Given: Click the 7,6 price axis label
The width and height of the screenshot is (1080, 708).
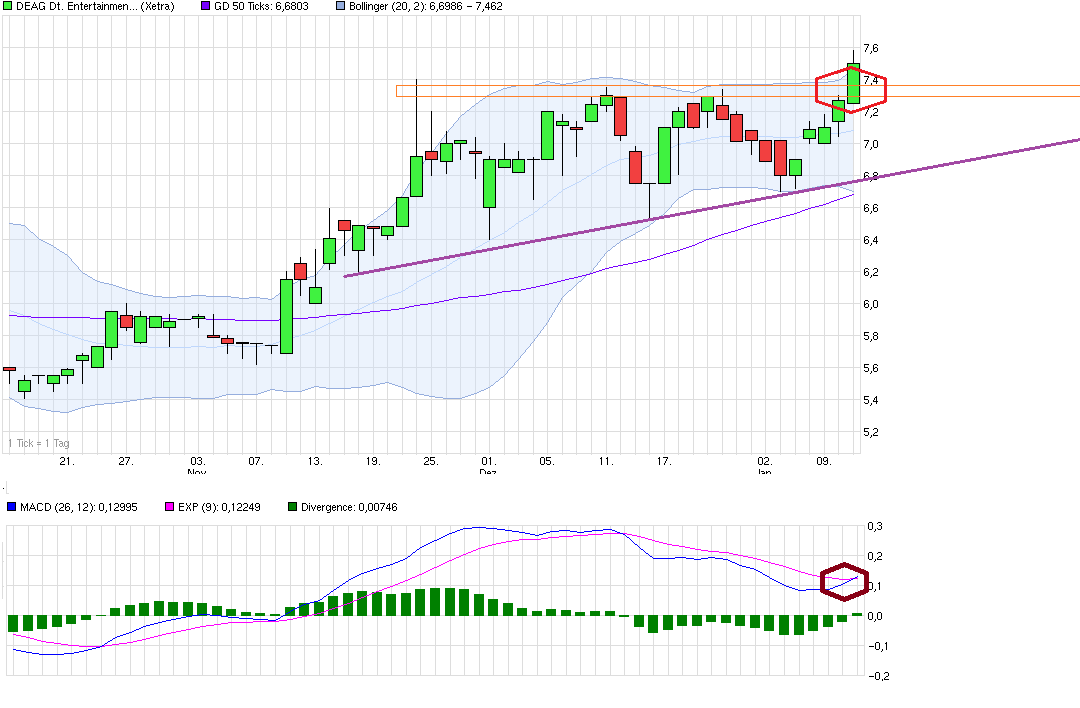Looking at the screenshot, I should (871, 48).
